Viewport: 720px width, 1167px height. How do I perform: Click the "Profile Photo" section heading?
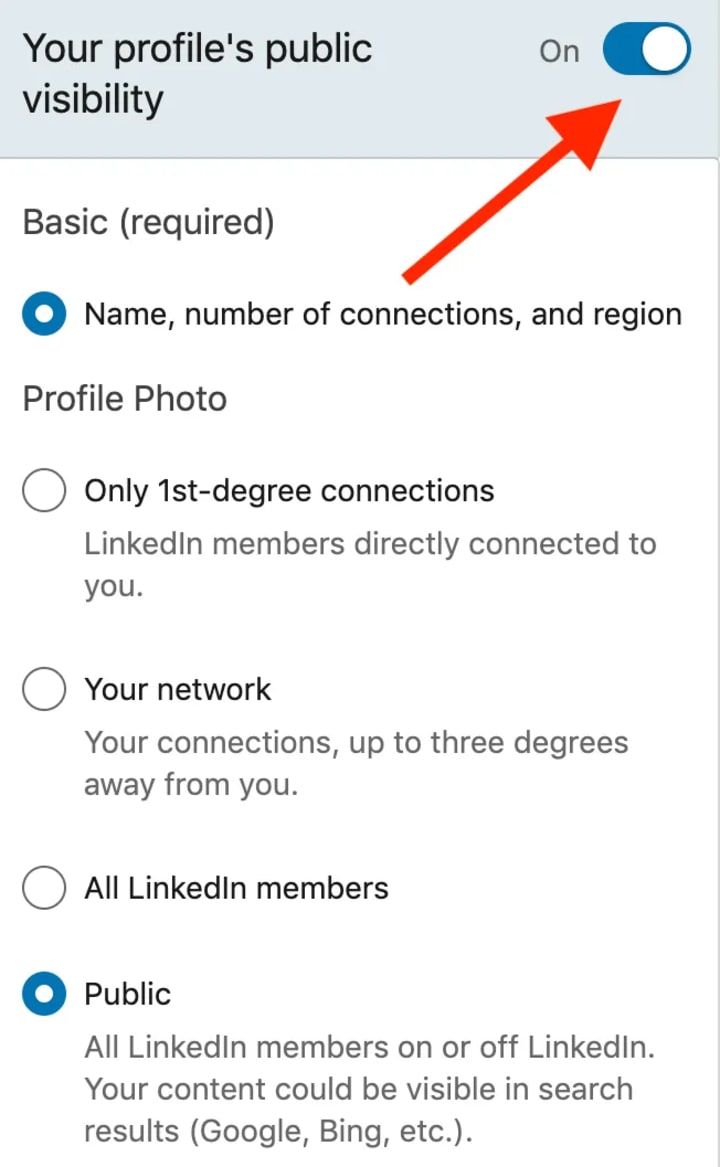tap(125, 399)
